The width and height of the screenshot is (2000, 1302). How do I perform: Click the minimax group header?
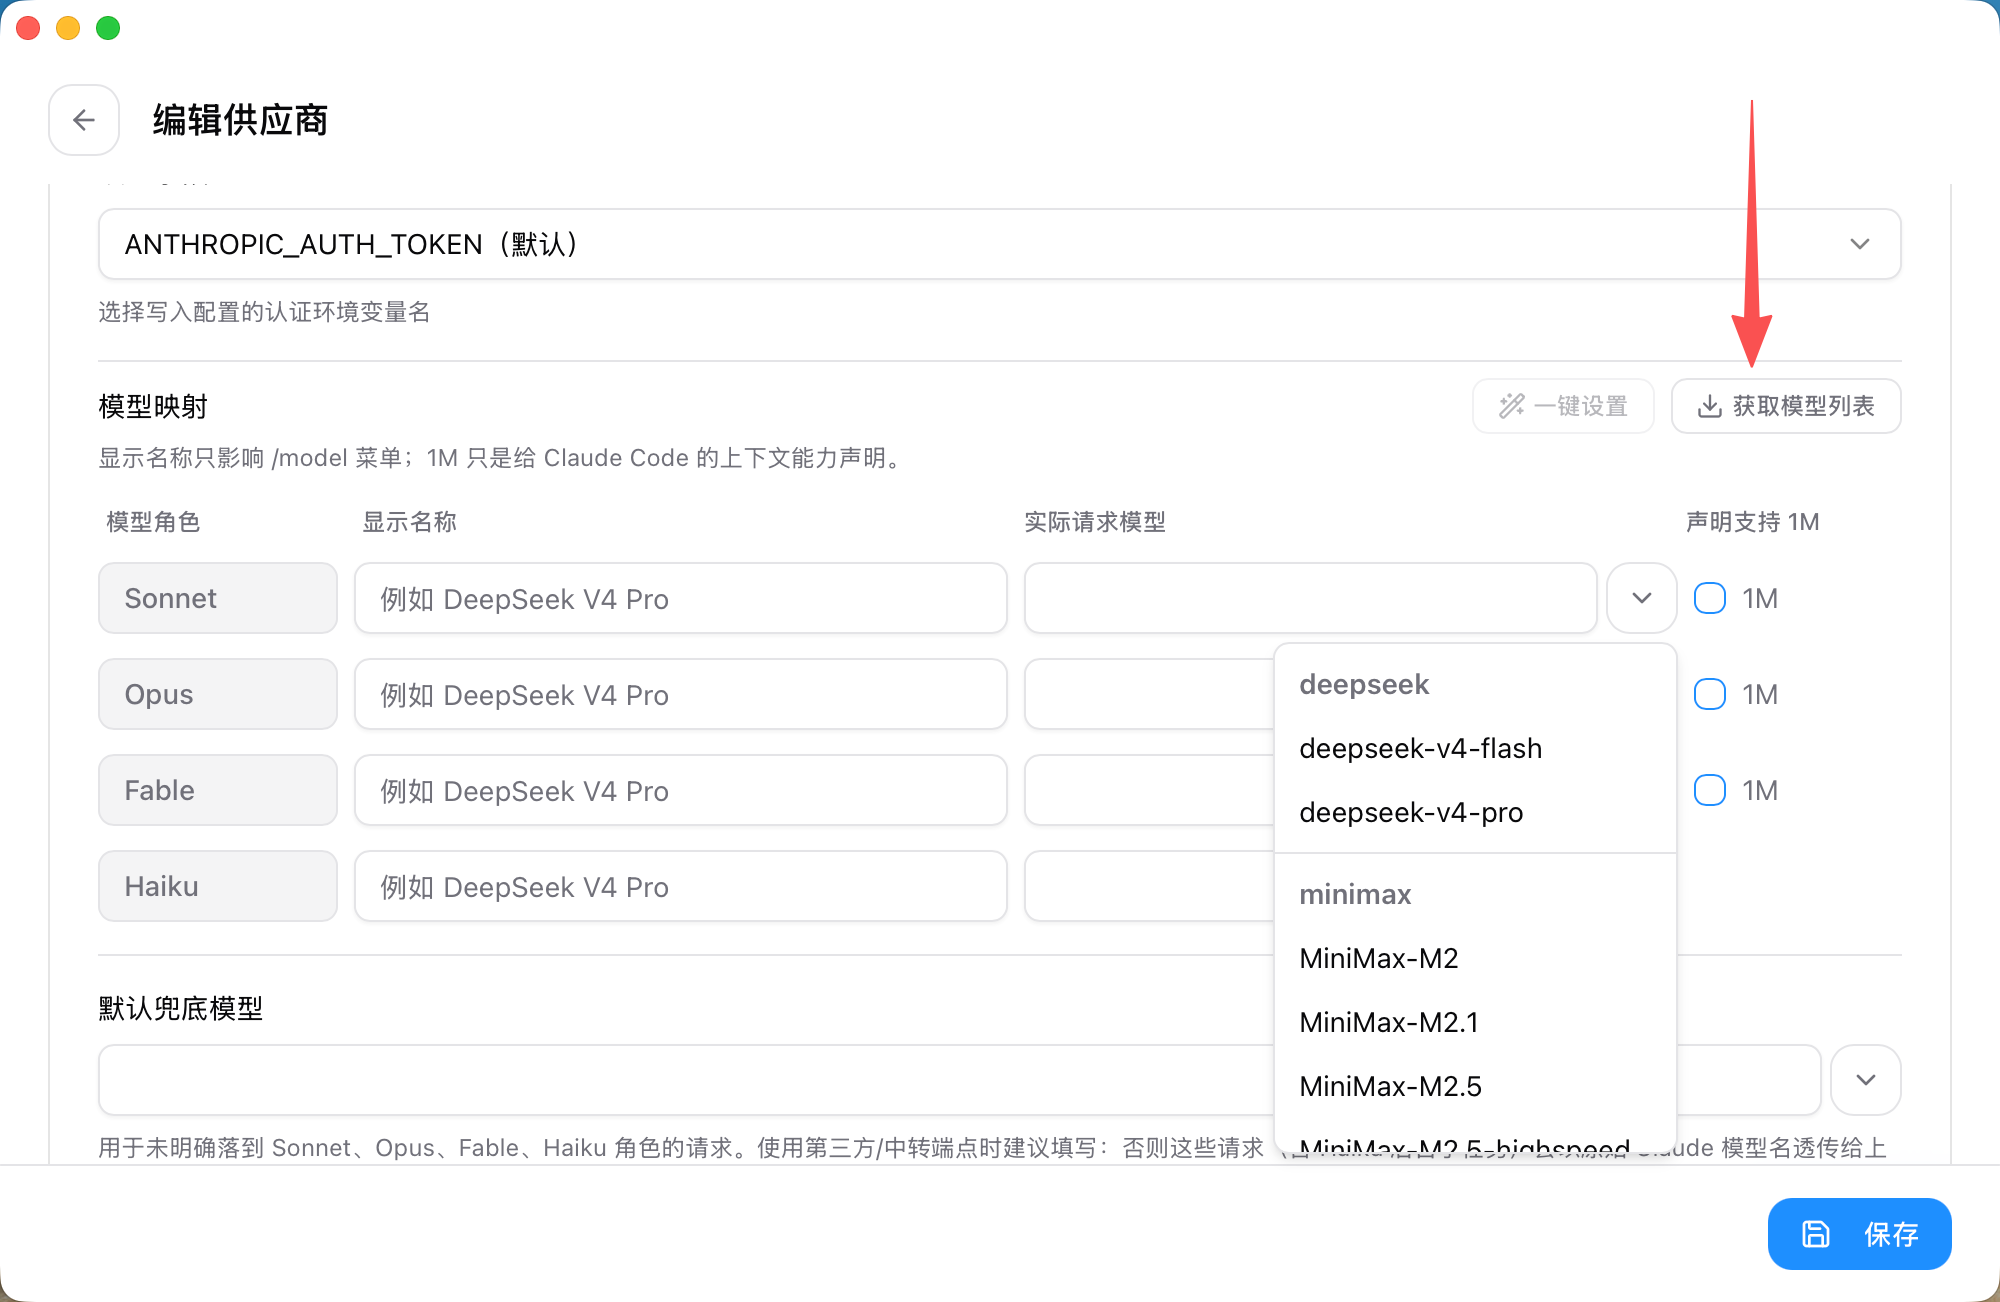(1355, 894)
